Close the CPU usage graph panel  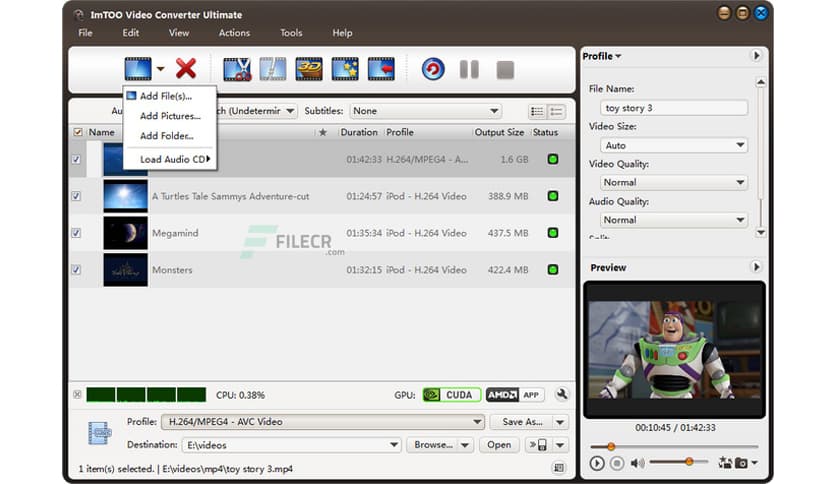(x=77, y=394)
